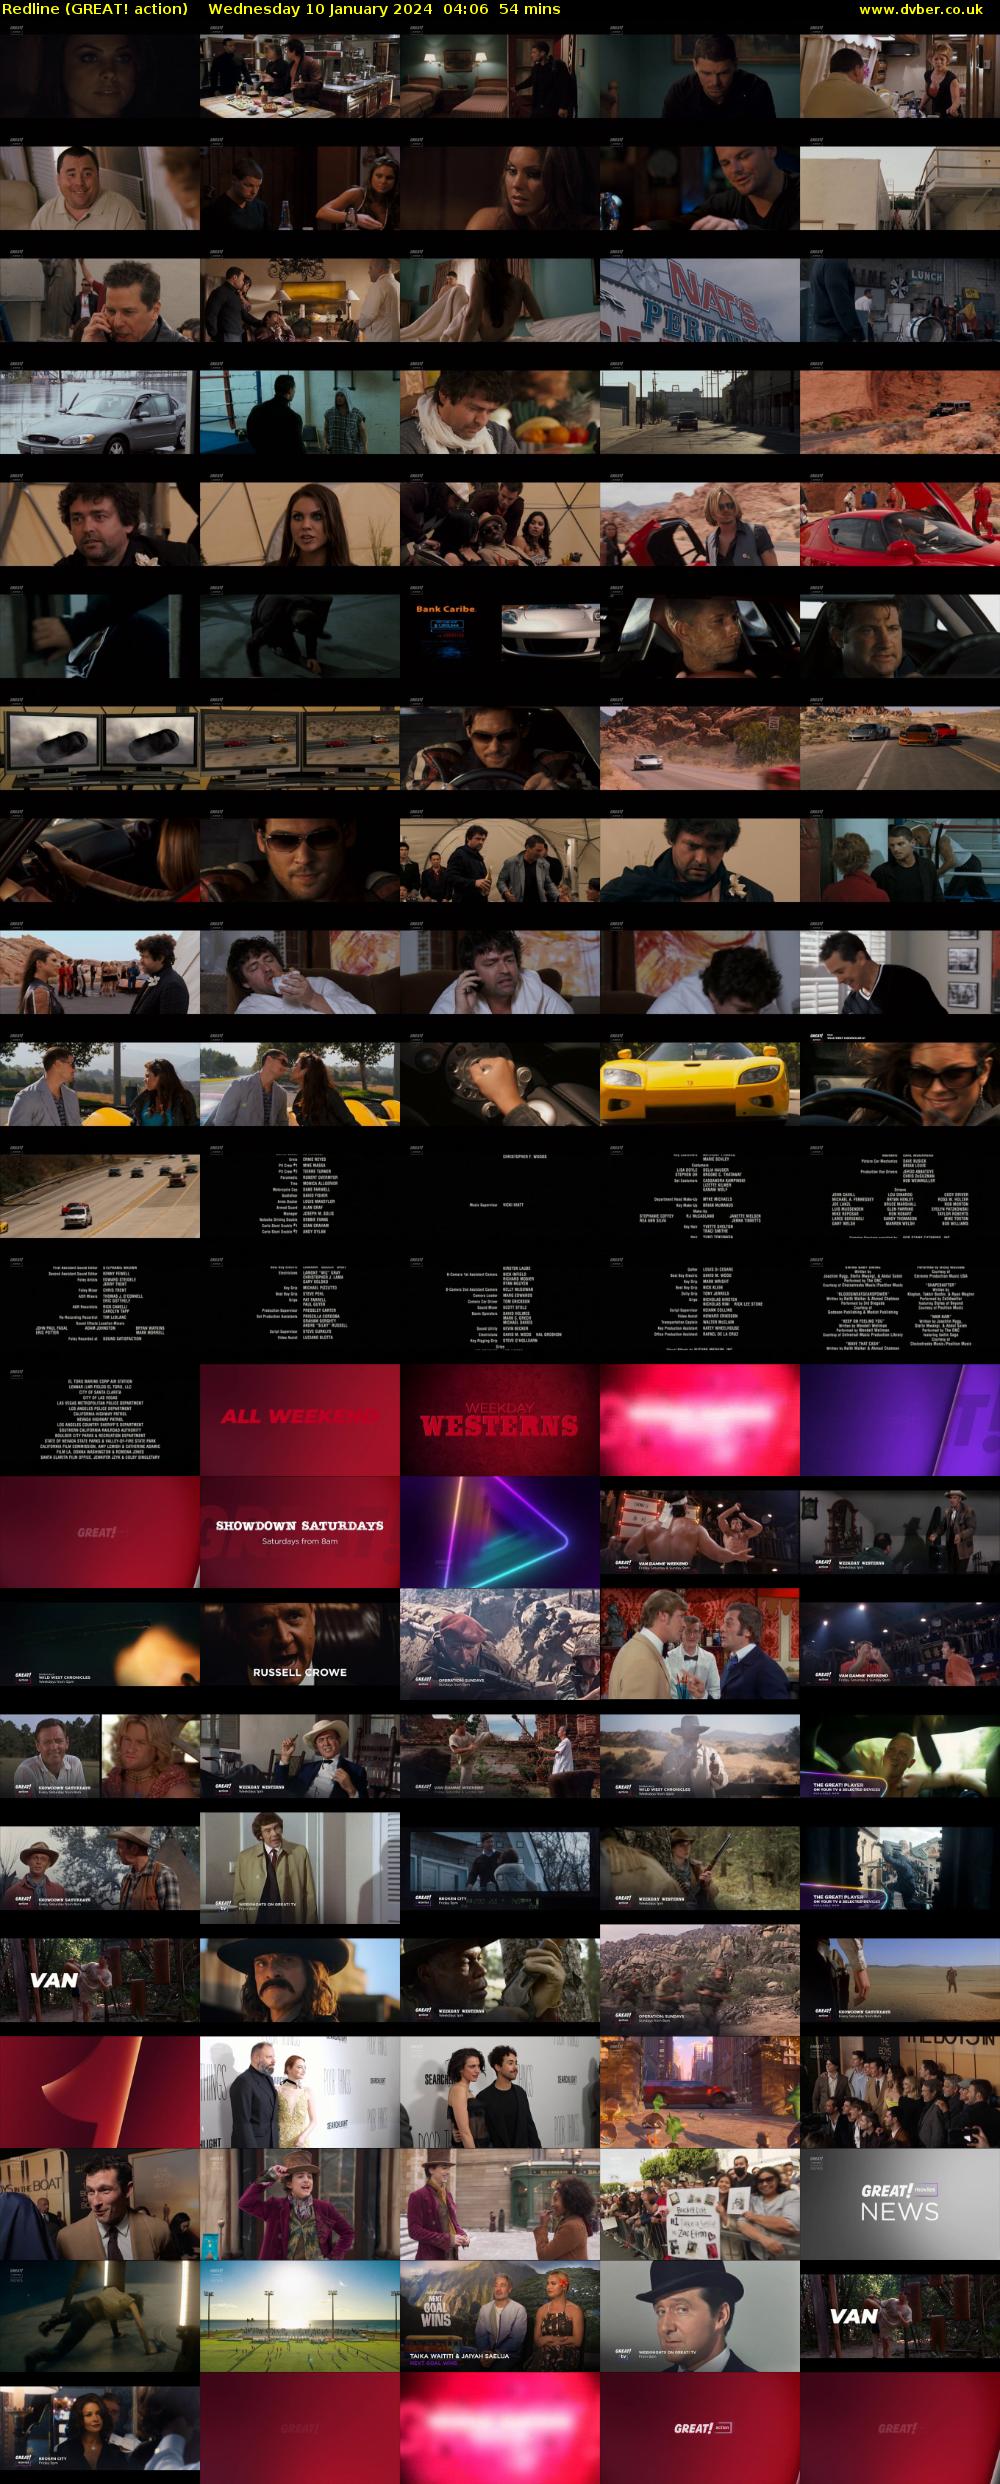Viewport: 1000px width, 2484px height.
Task: Click the 54 mins duration text
Action: 529,9
